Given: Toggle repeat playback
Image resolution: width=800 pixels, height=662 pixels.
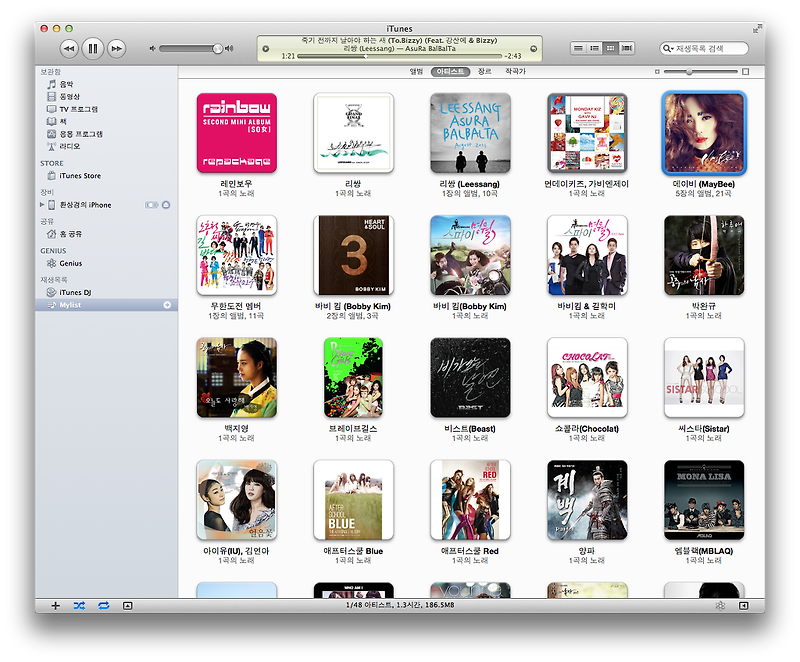Looking at the screenshot, I should 104,606.
